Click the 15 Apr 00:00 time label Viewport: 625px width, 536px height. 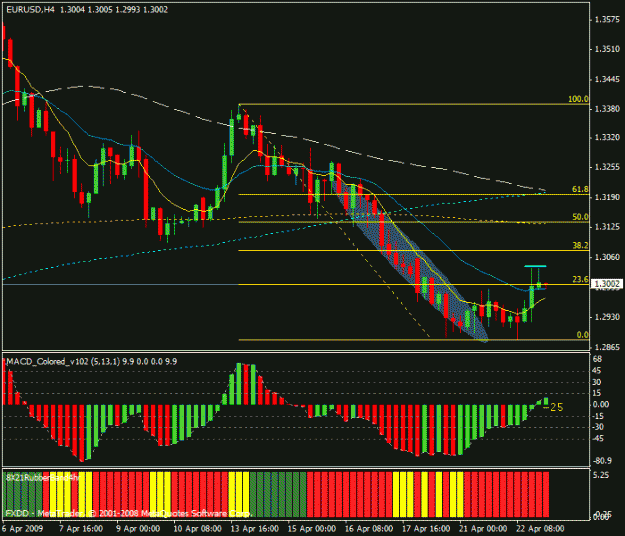[x=311, y=528]
